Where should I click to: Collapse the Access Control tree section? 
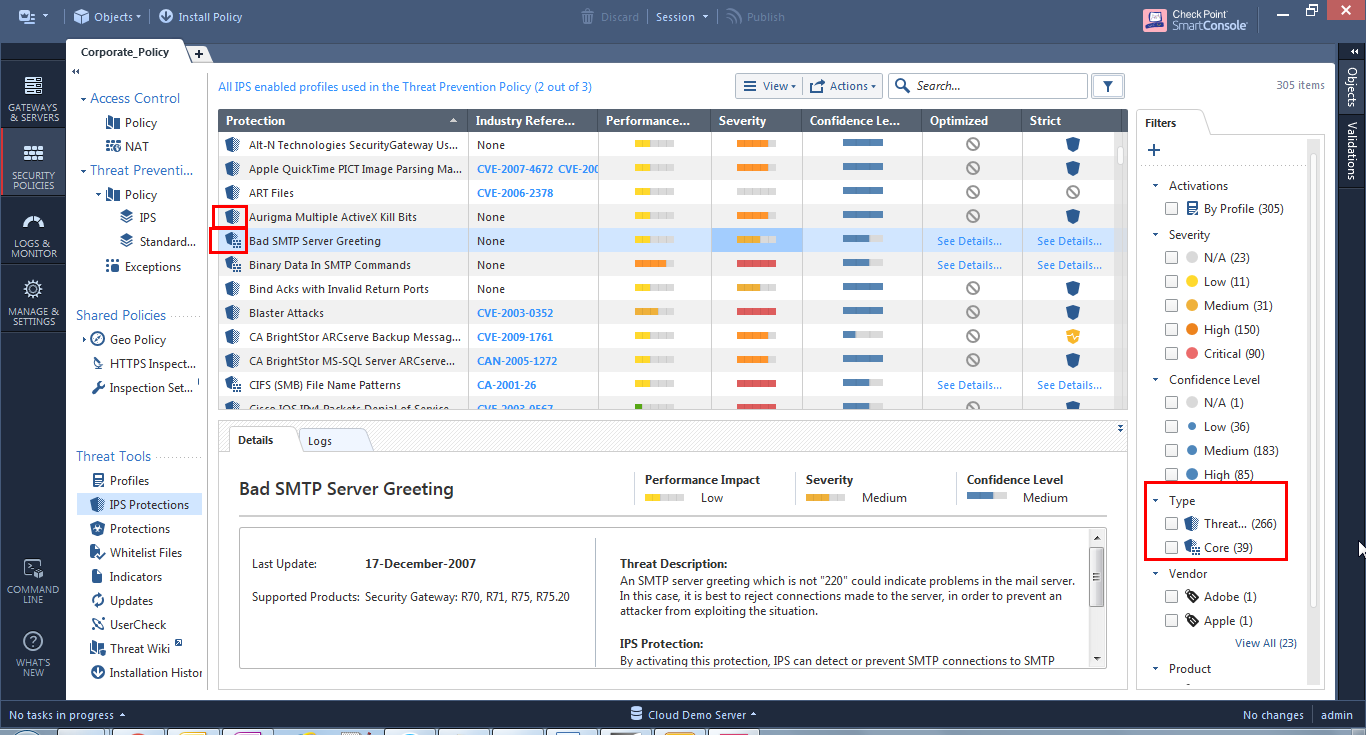(x=83, y=99)
